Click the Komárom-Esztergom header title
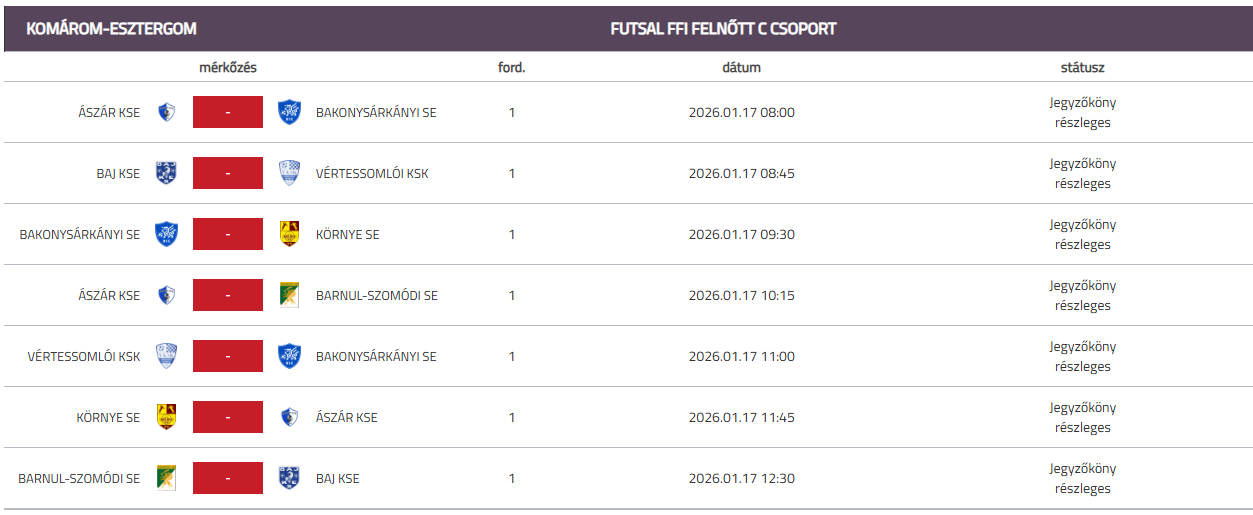The height and width of the screenshot is (515, 1253). [111, 29]
